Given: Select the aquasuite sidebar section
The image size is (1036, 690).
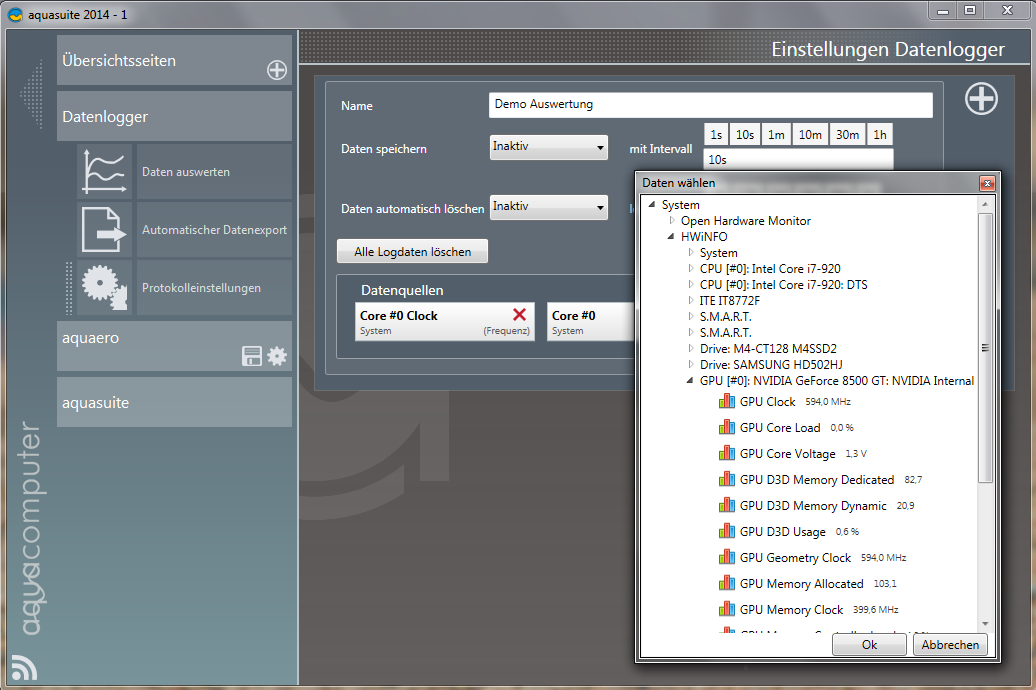Looking at the screenshot, I should (x=174, y=402).
